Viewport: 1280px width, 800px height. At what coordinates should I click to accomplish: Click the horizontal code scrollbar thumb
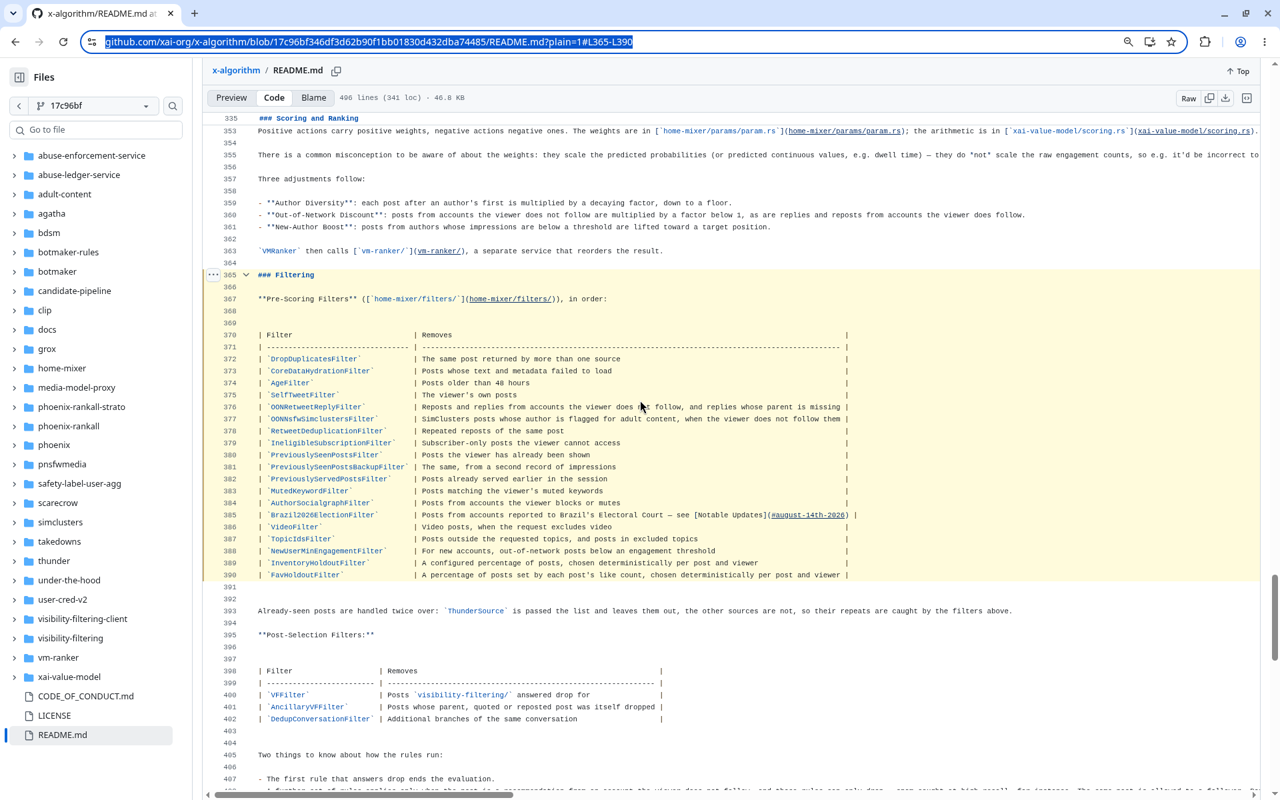(364, 795)
